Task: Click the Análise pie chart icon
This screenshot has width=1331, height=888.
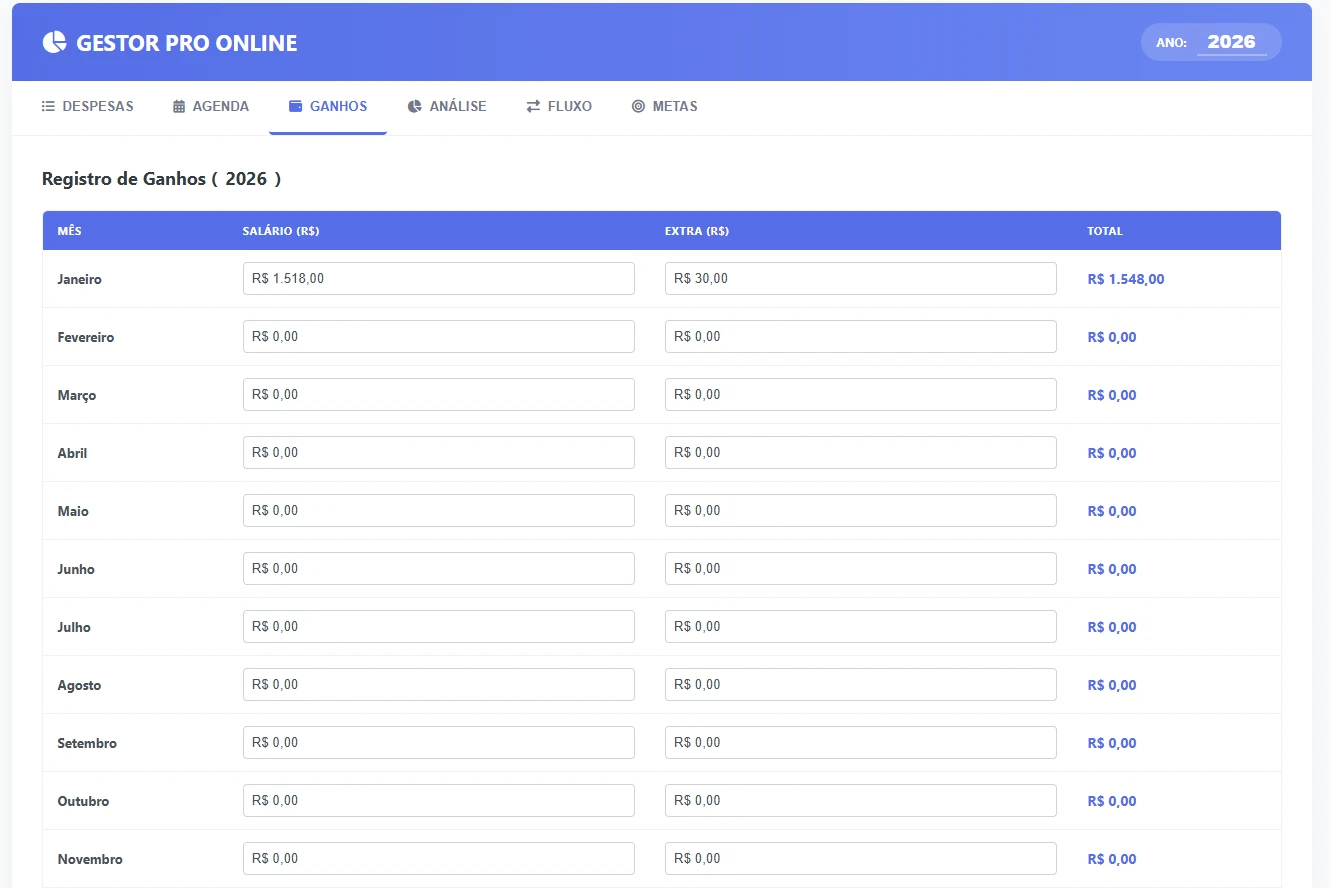Action: tap(415, 106)
